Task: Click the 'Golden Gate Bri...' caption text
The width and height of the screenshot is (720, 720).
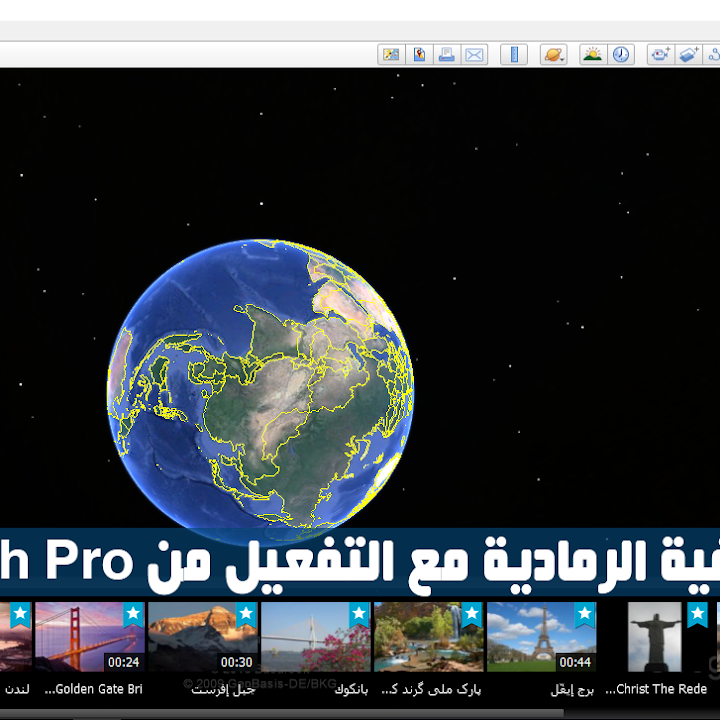Action: 94,689
